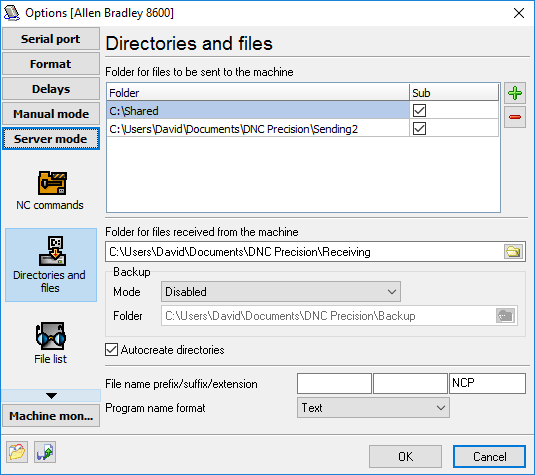Click the load settings folder icon at bottom left
The height and width of the screenshot is (475, 535).
pyautogui.click(x=17, y=452)
